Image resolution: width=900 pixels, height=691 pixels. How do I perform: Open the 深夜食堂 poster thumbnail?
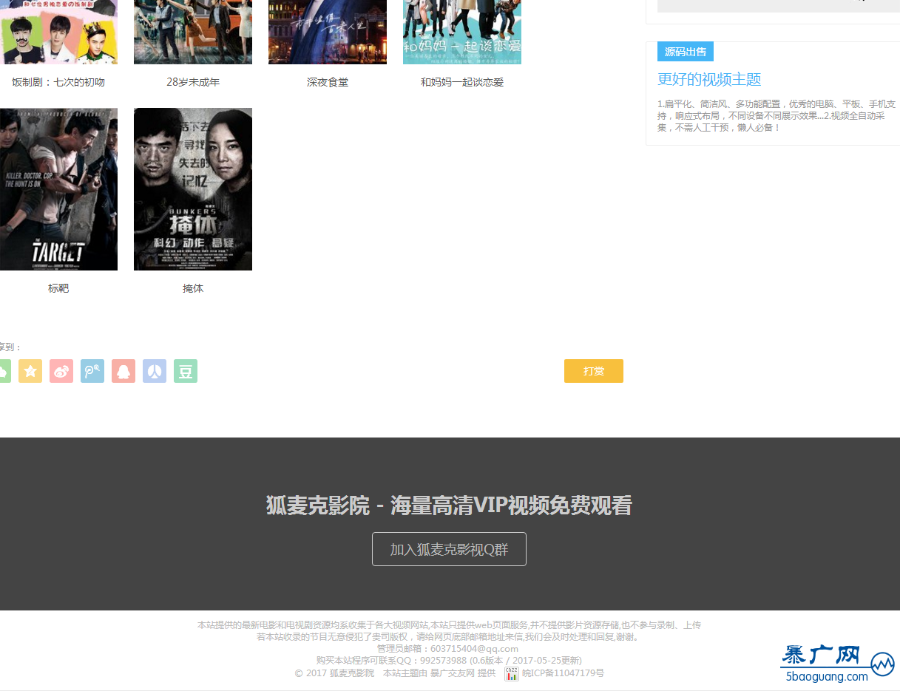point(327,32)
